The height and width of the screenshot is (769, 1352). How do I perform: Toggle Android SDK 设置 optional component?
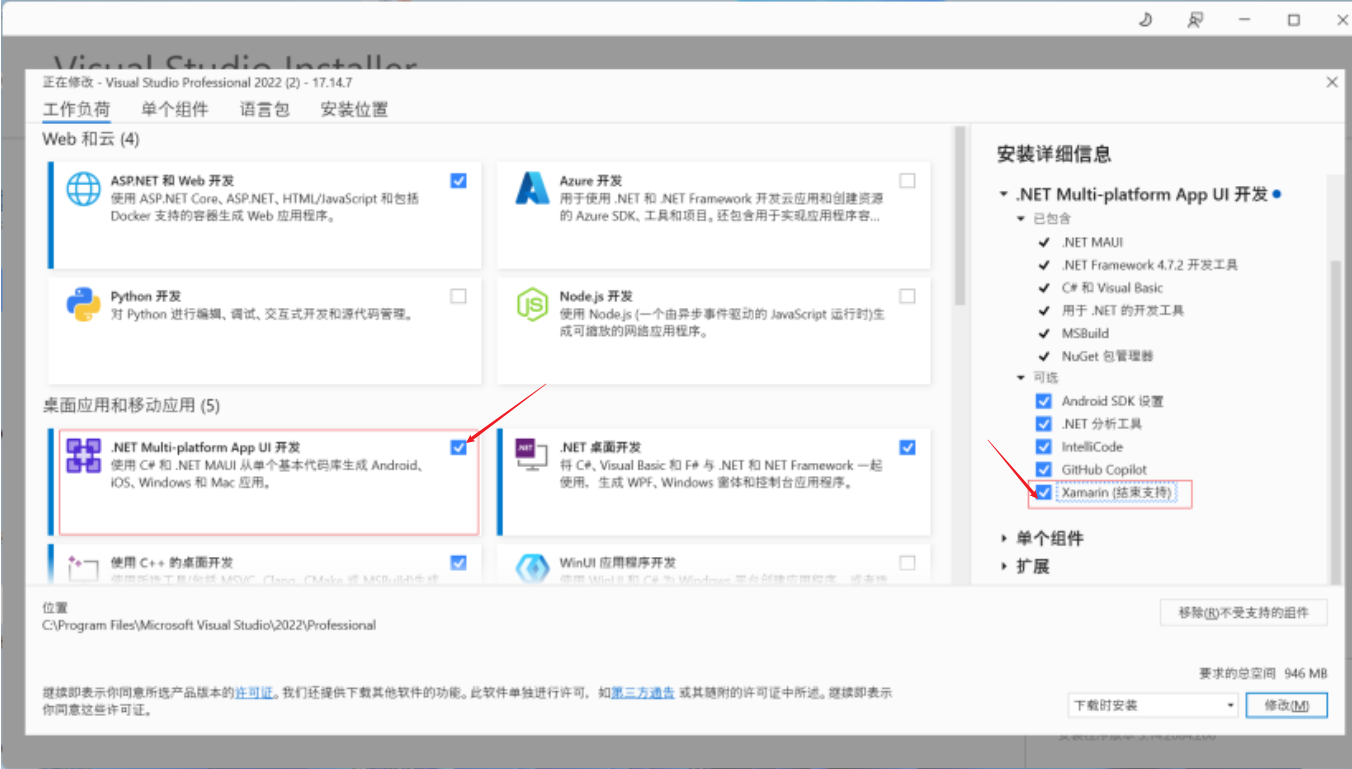1044,401
